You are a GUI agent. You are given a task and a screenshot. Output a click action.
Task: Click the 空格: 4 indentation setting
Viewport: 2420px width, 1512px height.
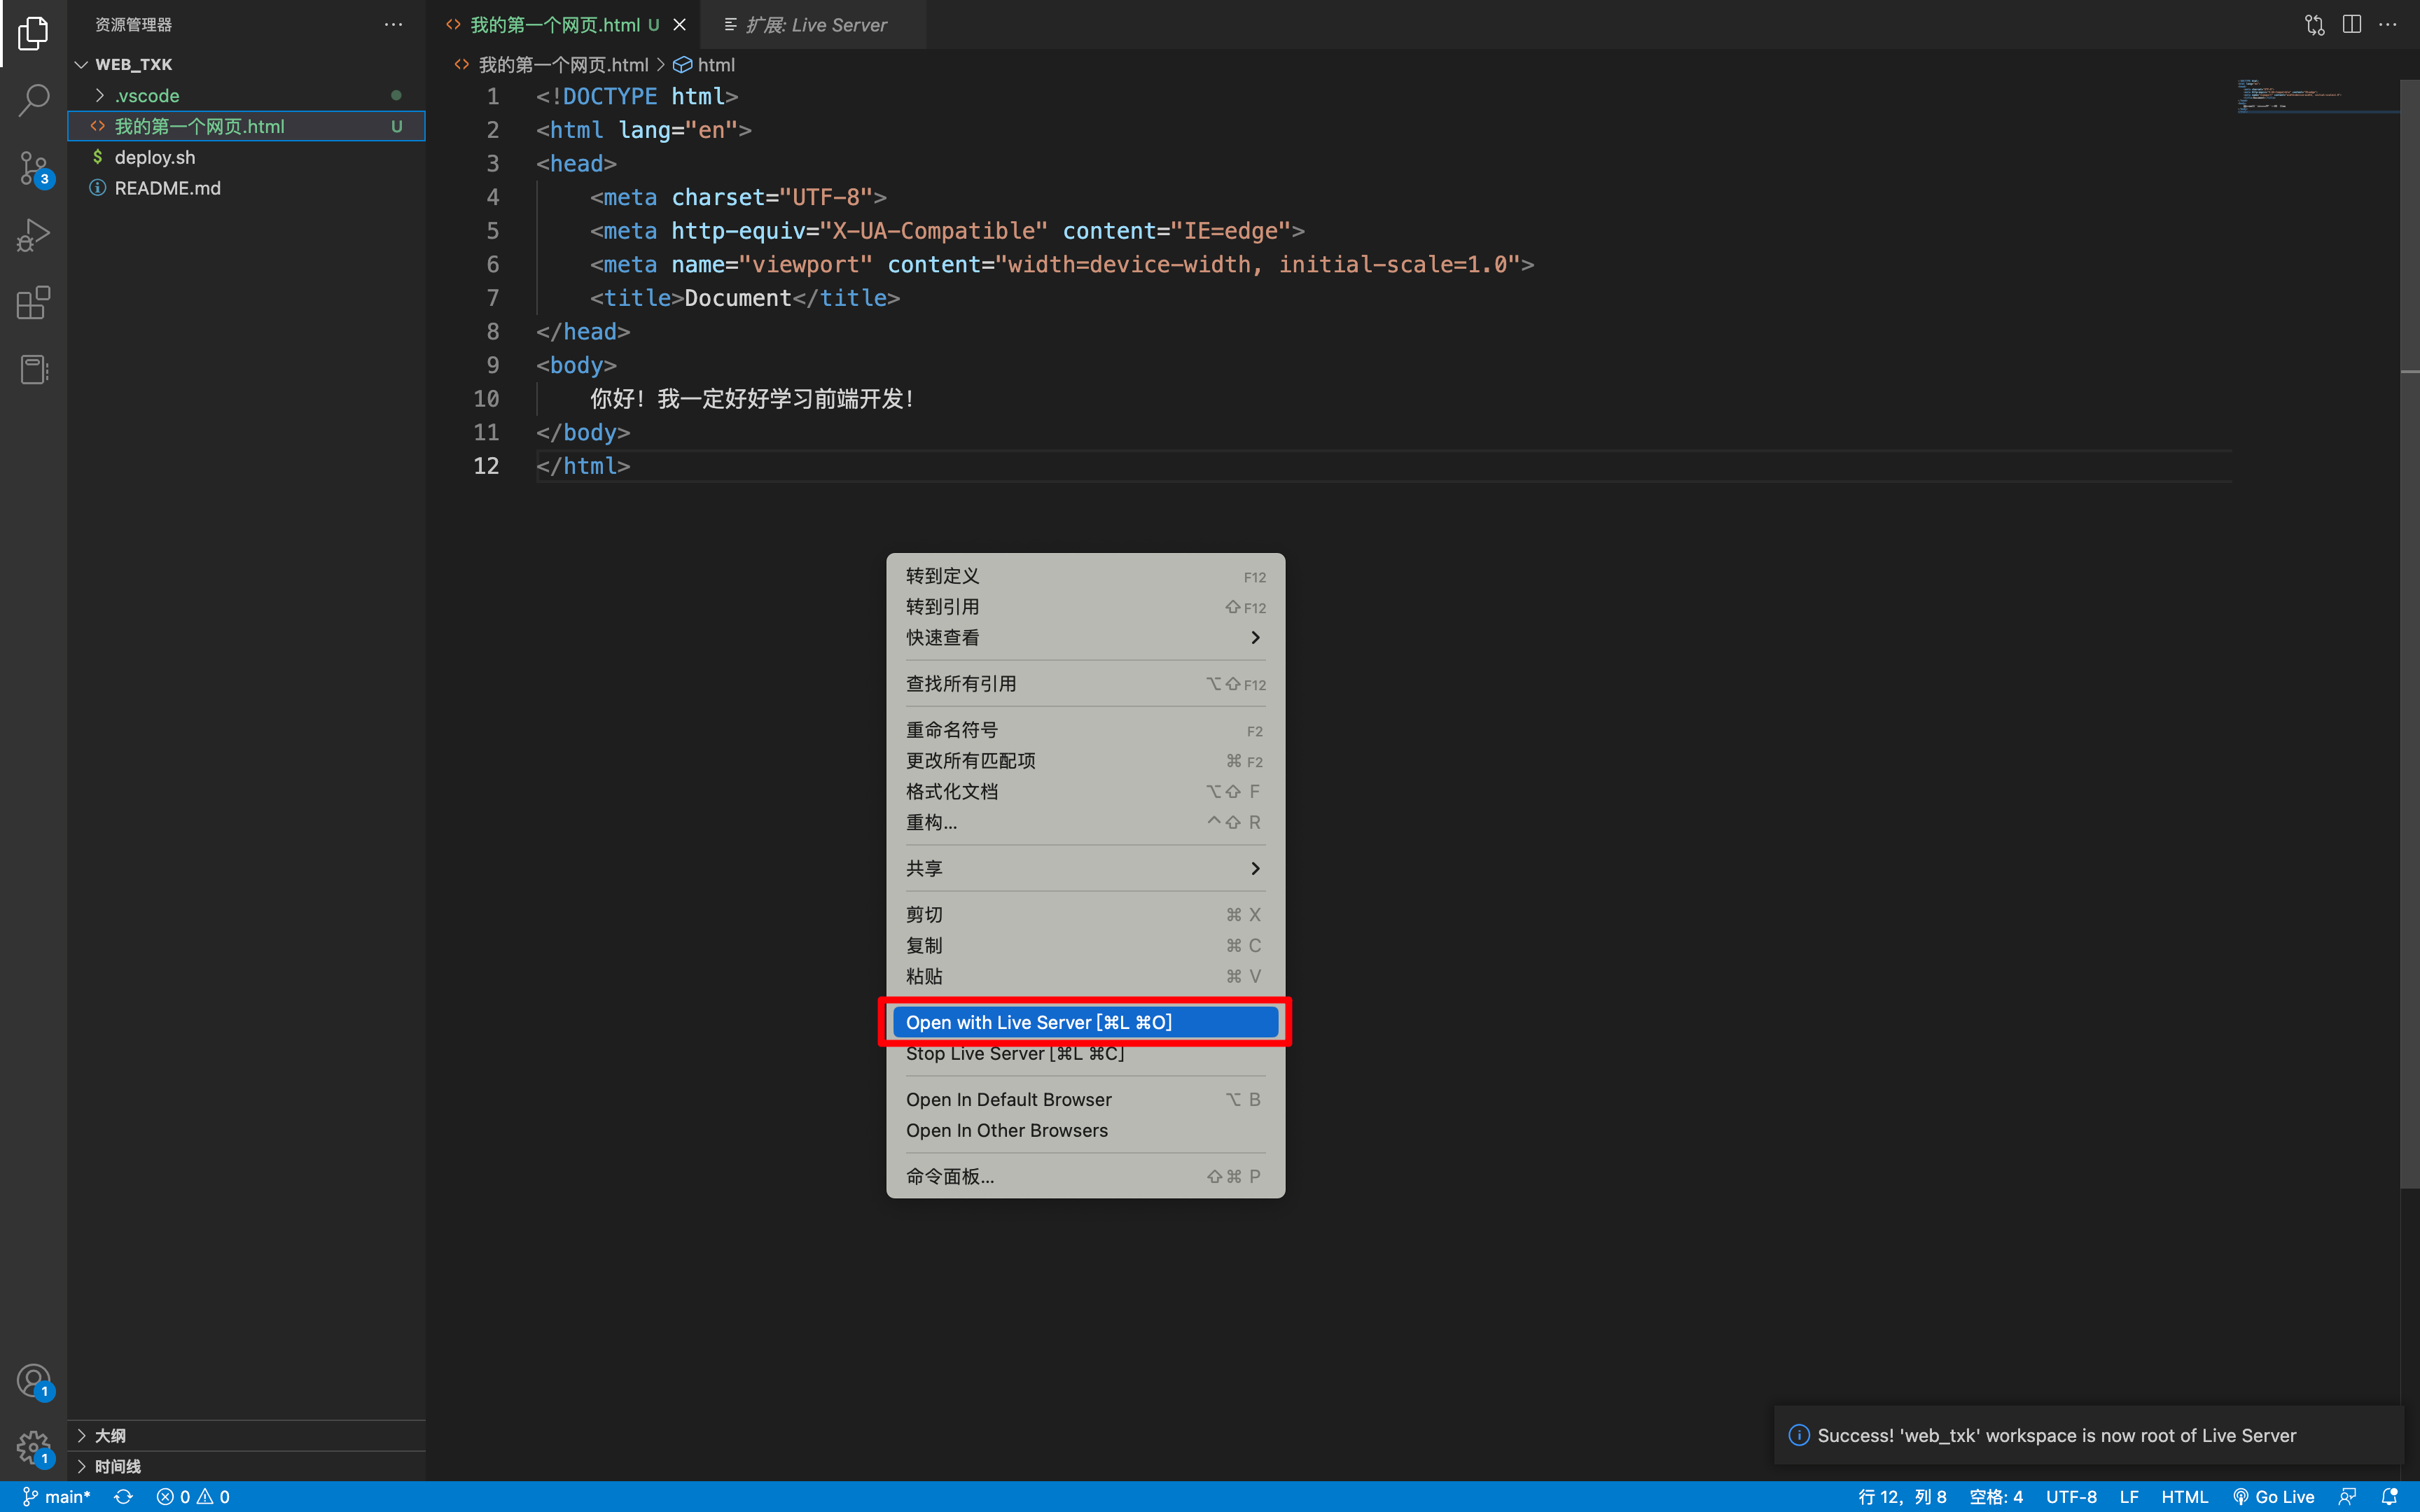point(1996,1496)
